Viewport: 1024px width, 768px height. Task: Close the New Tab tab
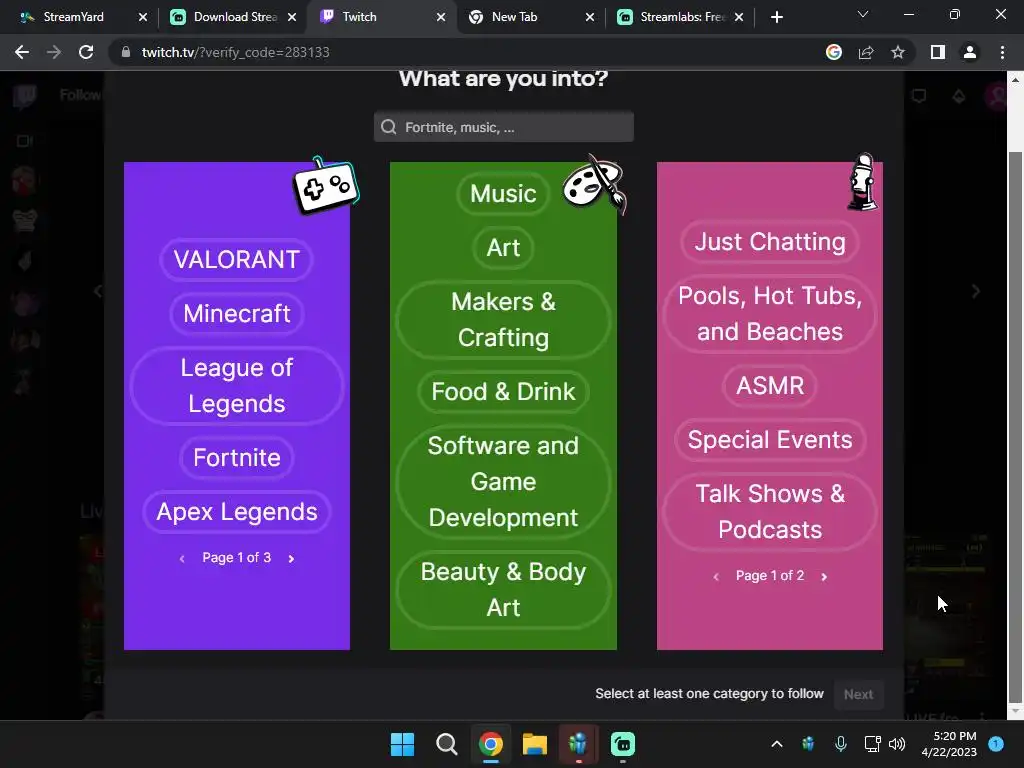click(x=590, y=17)
